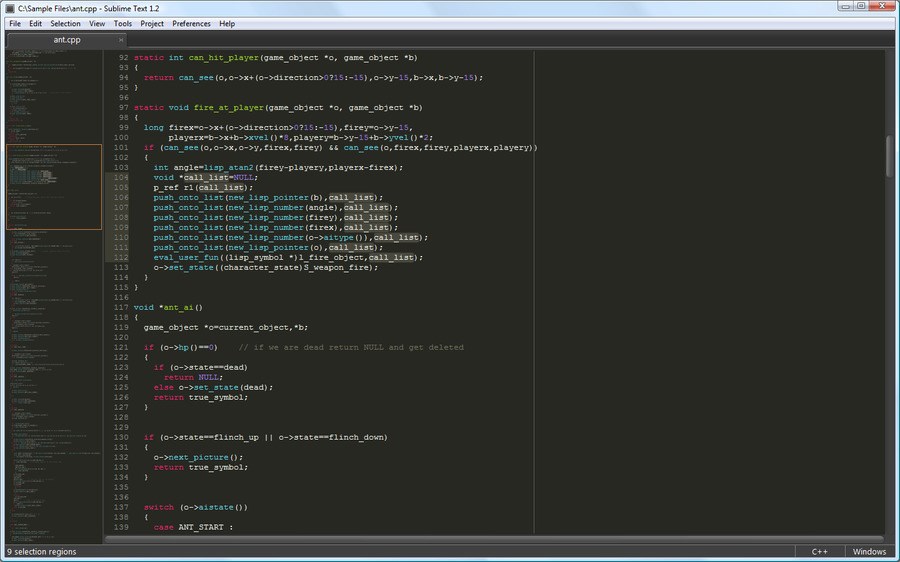900x562 pixels.
Task: Click the vertical scrollbar thumb
Action: tap(890, 157)
